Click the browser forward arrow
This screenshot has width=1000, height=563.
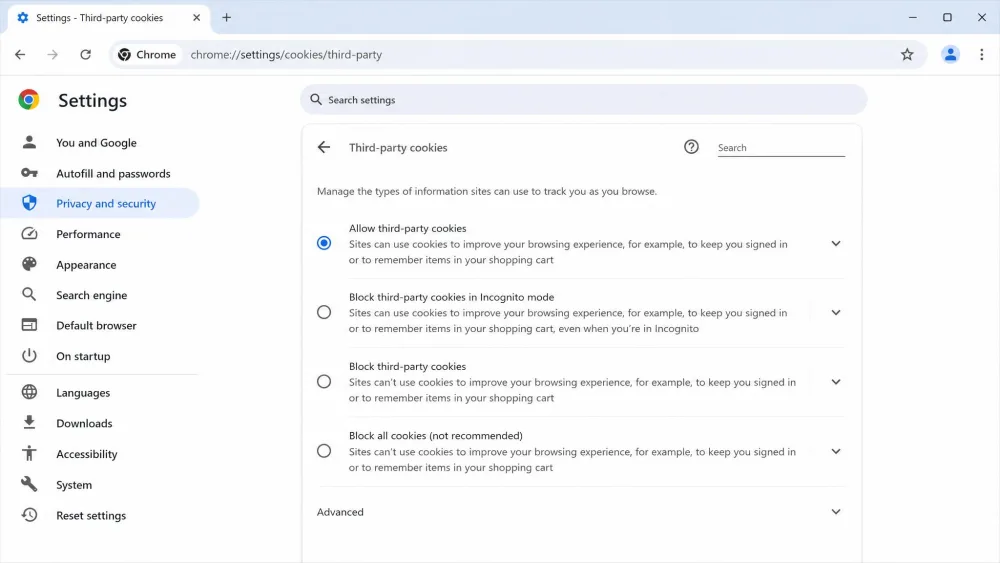pyautogui.click(x=52, y=55)
